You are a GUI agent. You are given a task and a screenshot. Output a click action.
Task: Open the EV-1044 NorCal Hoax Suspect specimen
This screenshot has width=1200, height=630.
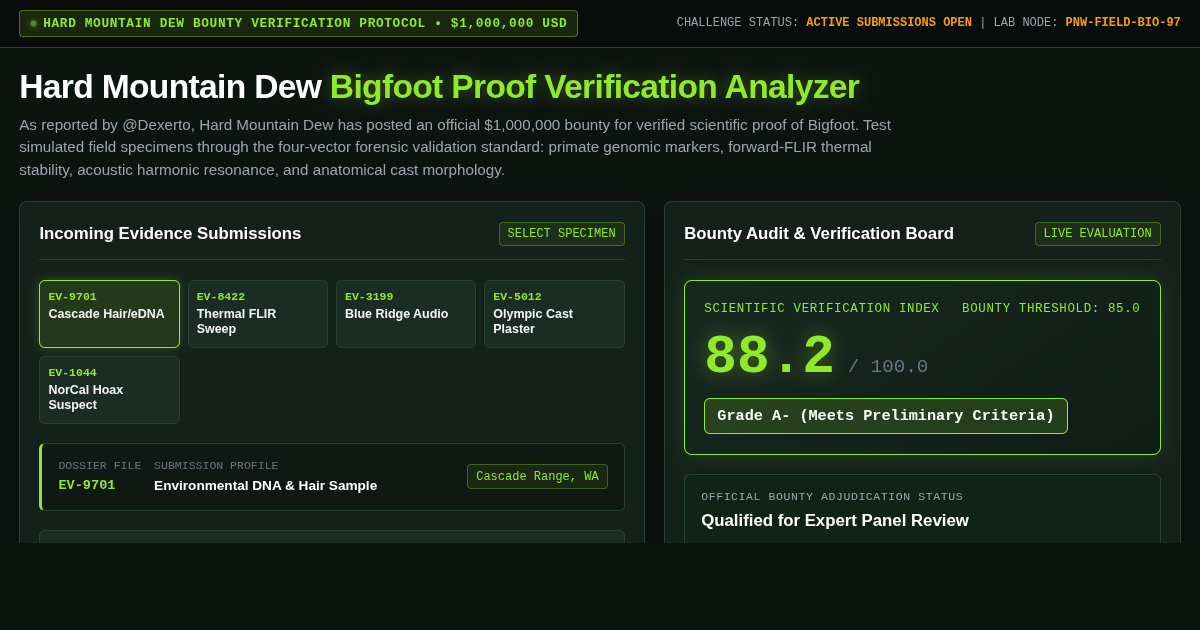(x=109, y=390)
